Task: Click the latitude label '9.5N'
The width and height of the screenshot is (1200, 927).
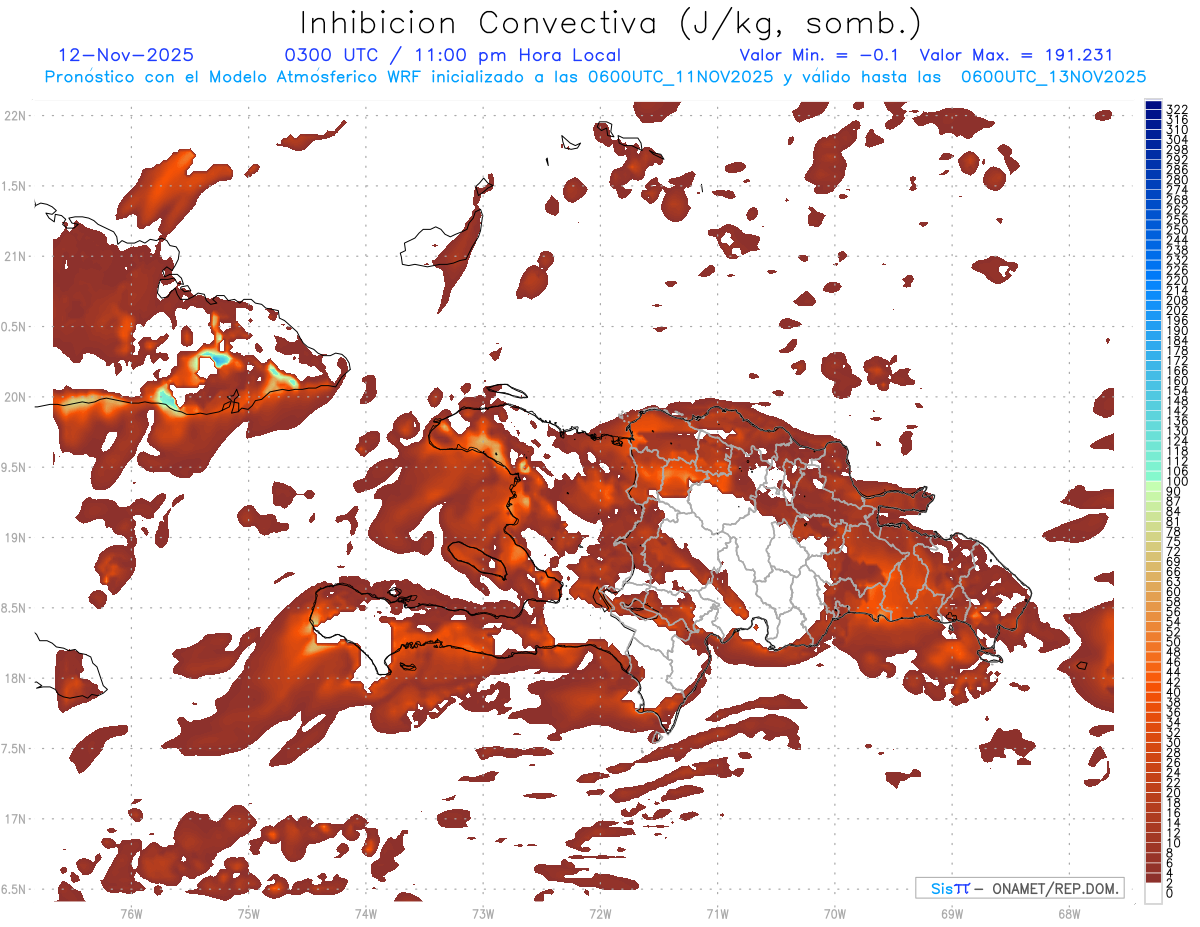Action: 15,468
